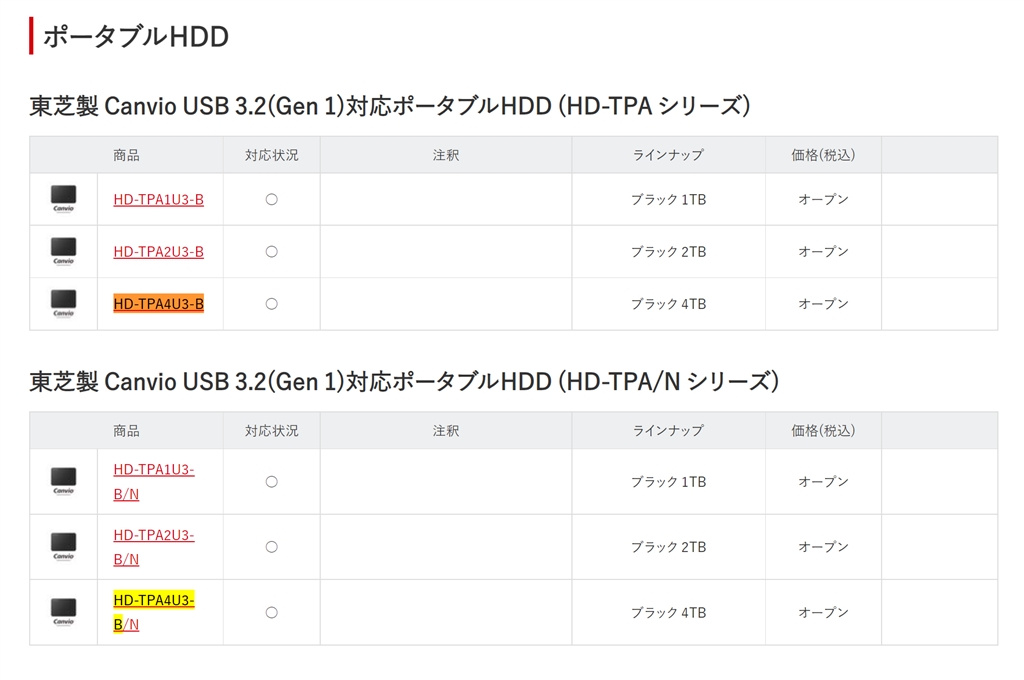Click the HD-TPA2U3-B/N product thumbnail
1024x680 pixels.
click(x=63, y=545)
